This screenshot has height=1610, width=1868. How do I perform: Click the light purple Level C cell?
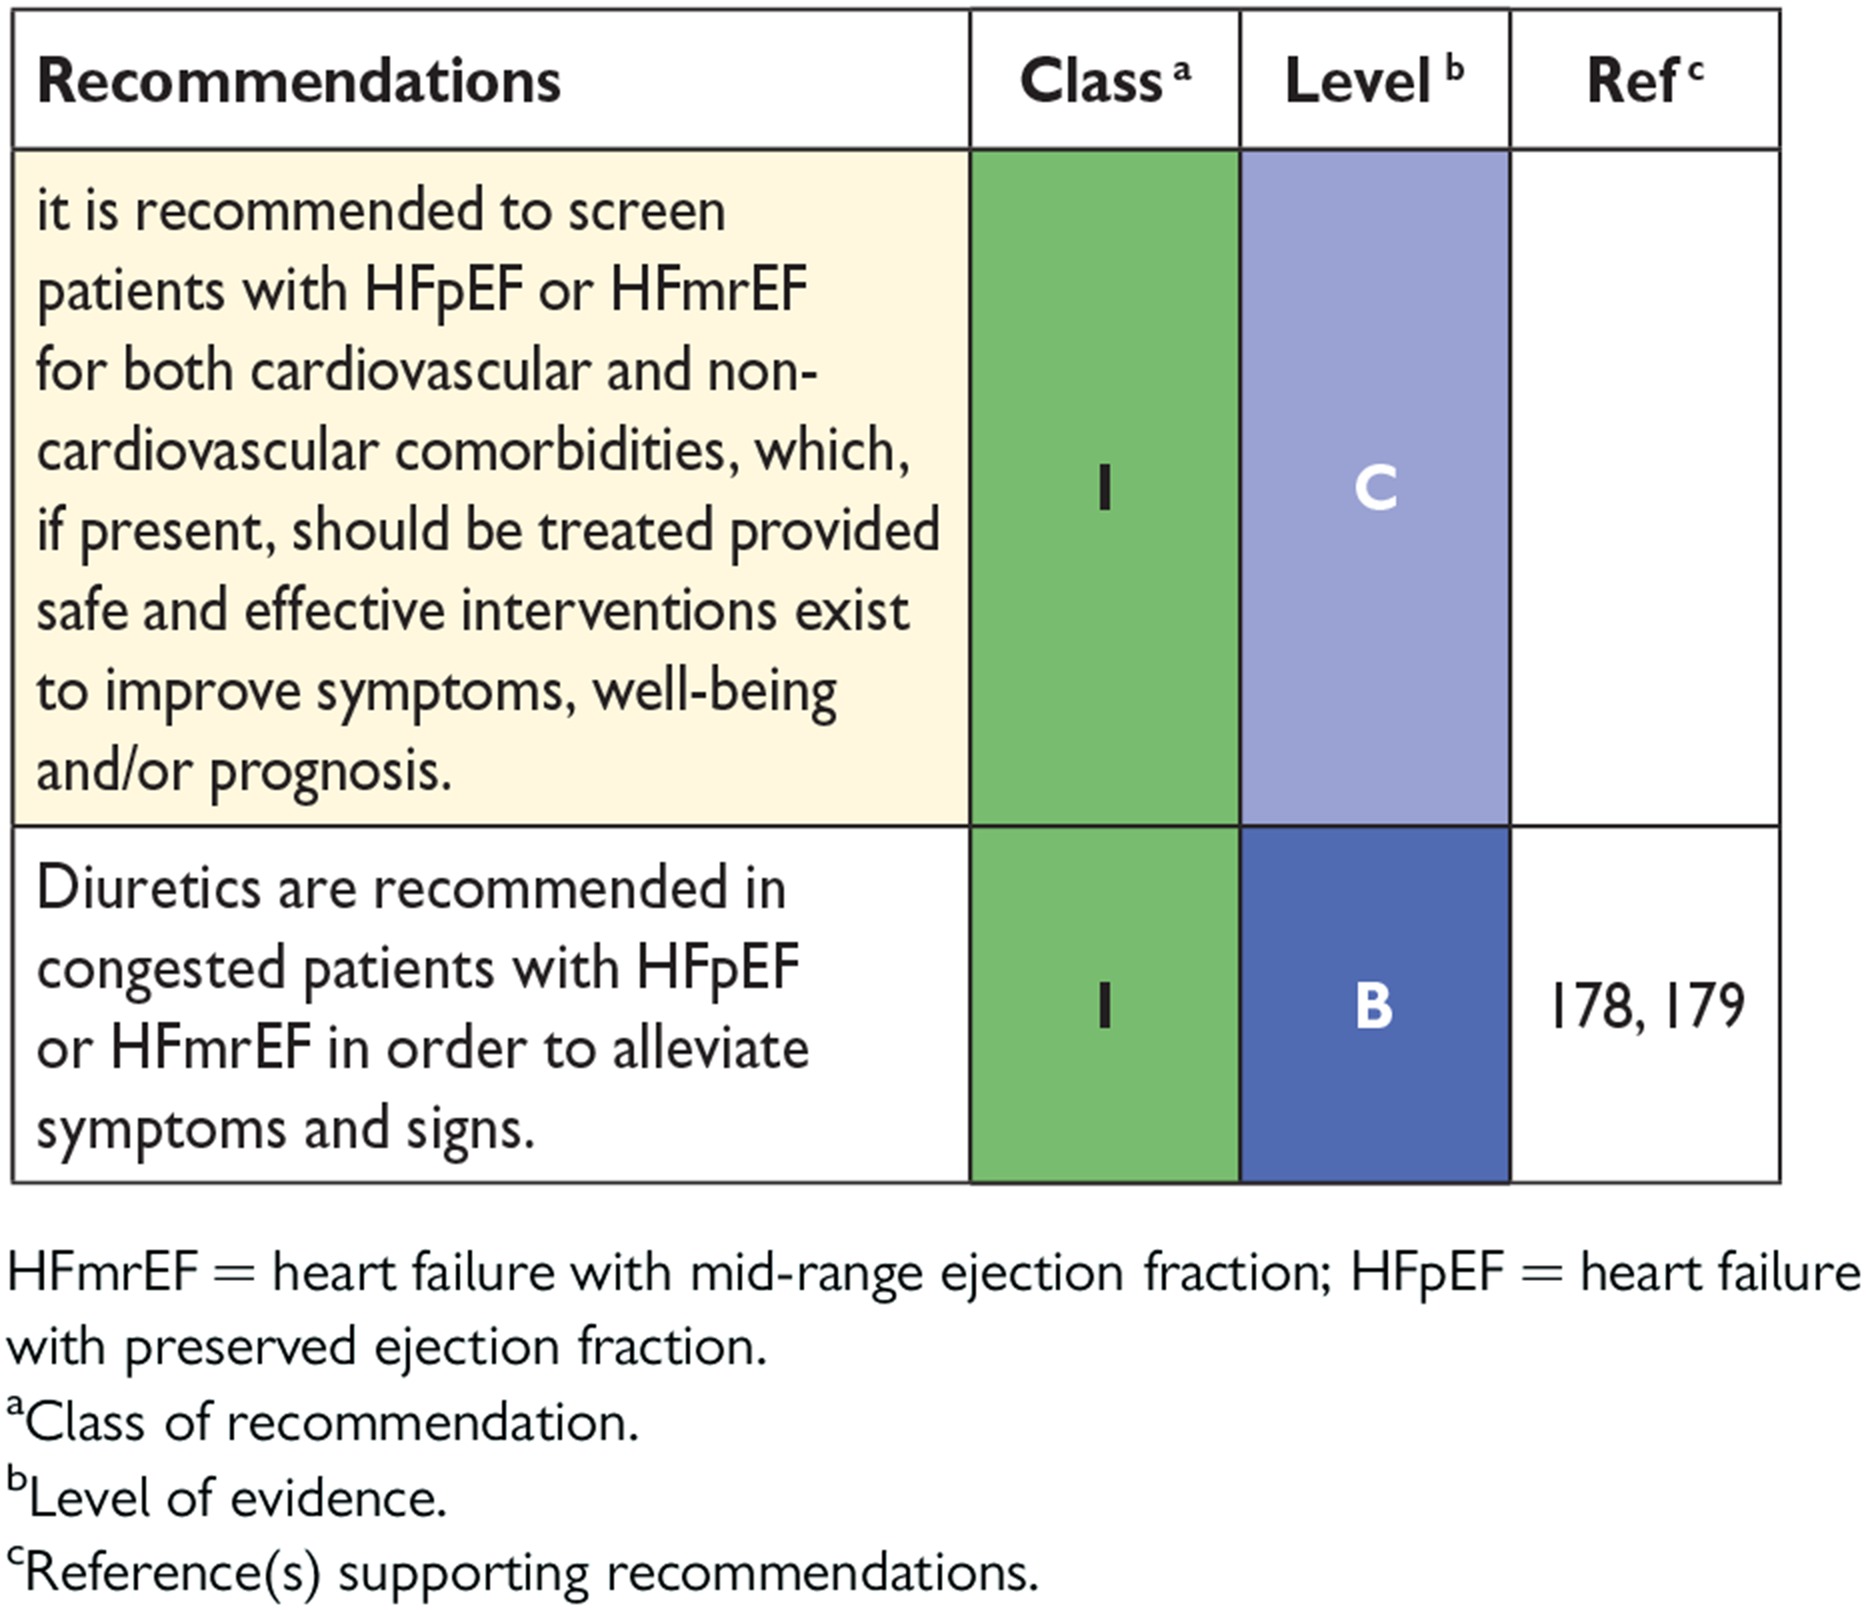tap(1375, 488)
